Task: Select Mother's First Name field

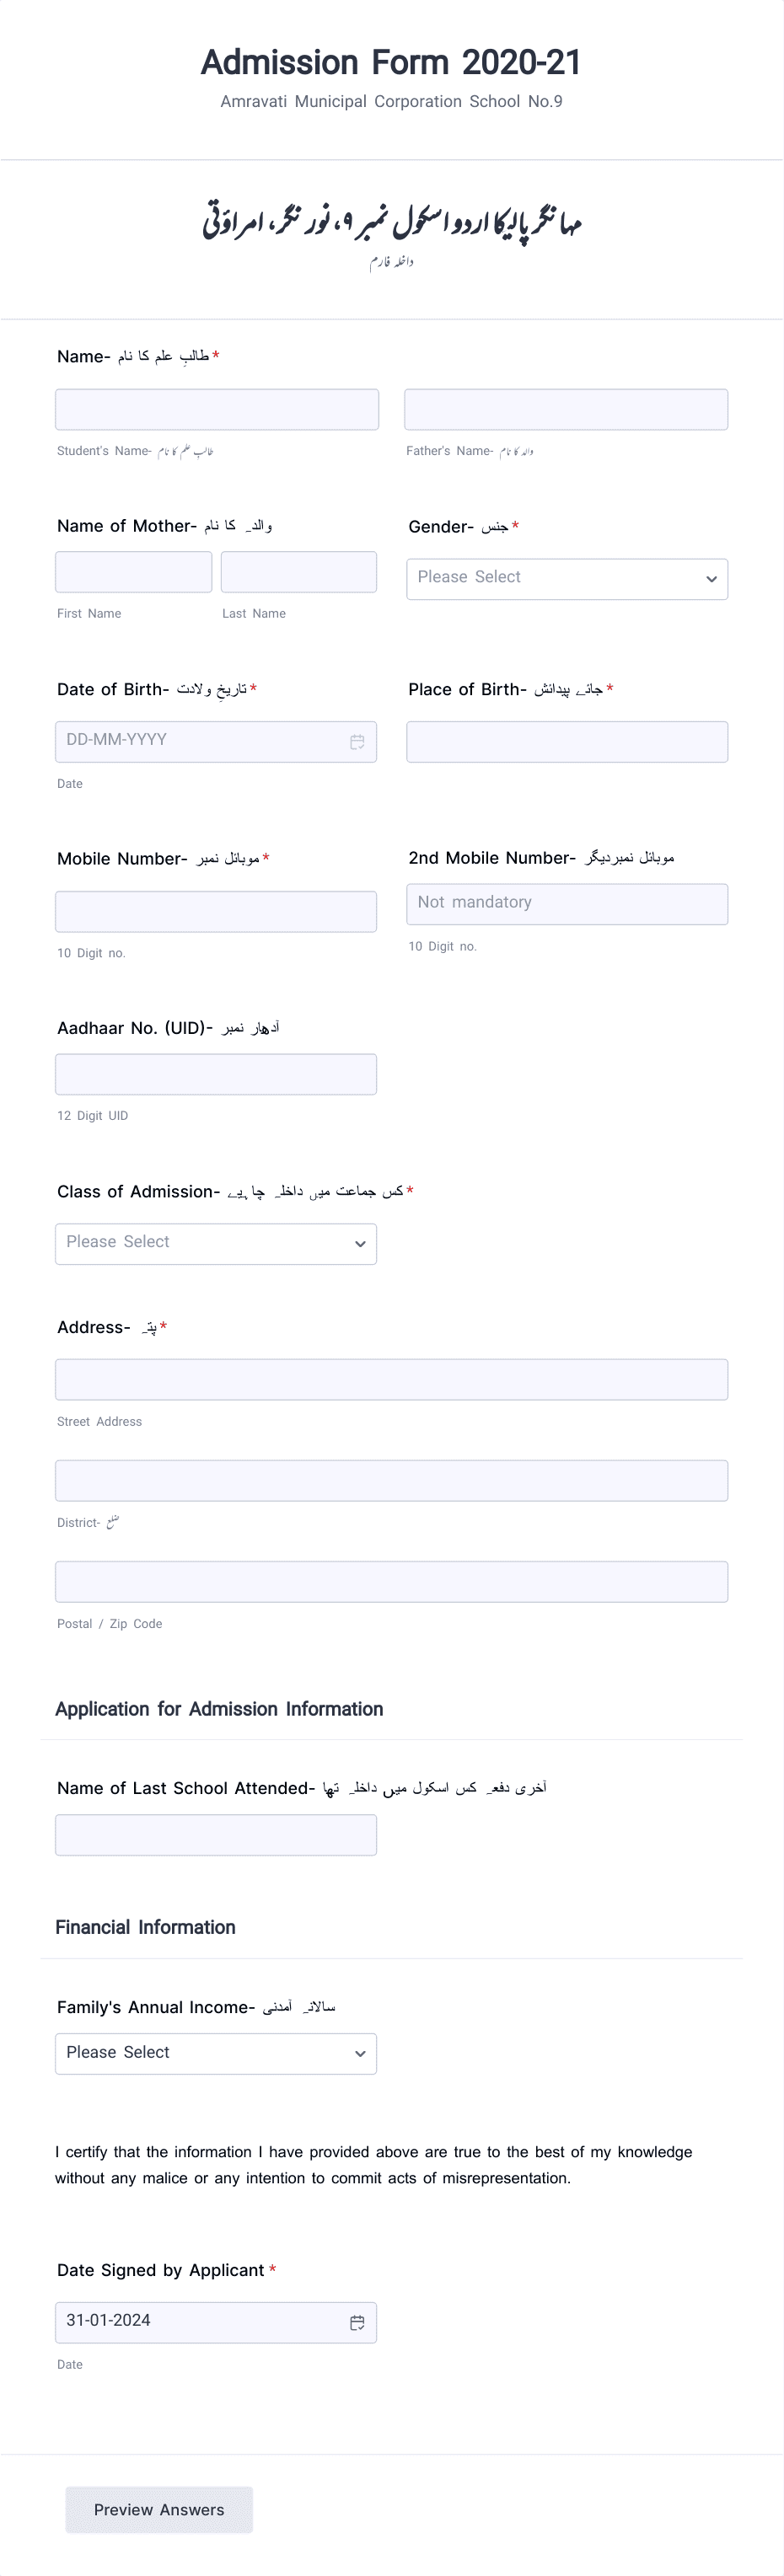Action: point(133,571)
